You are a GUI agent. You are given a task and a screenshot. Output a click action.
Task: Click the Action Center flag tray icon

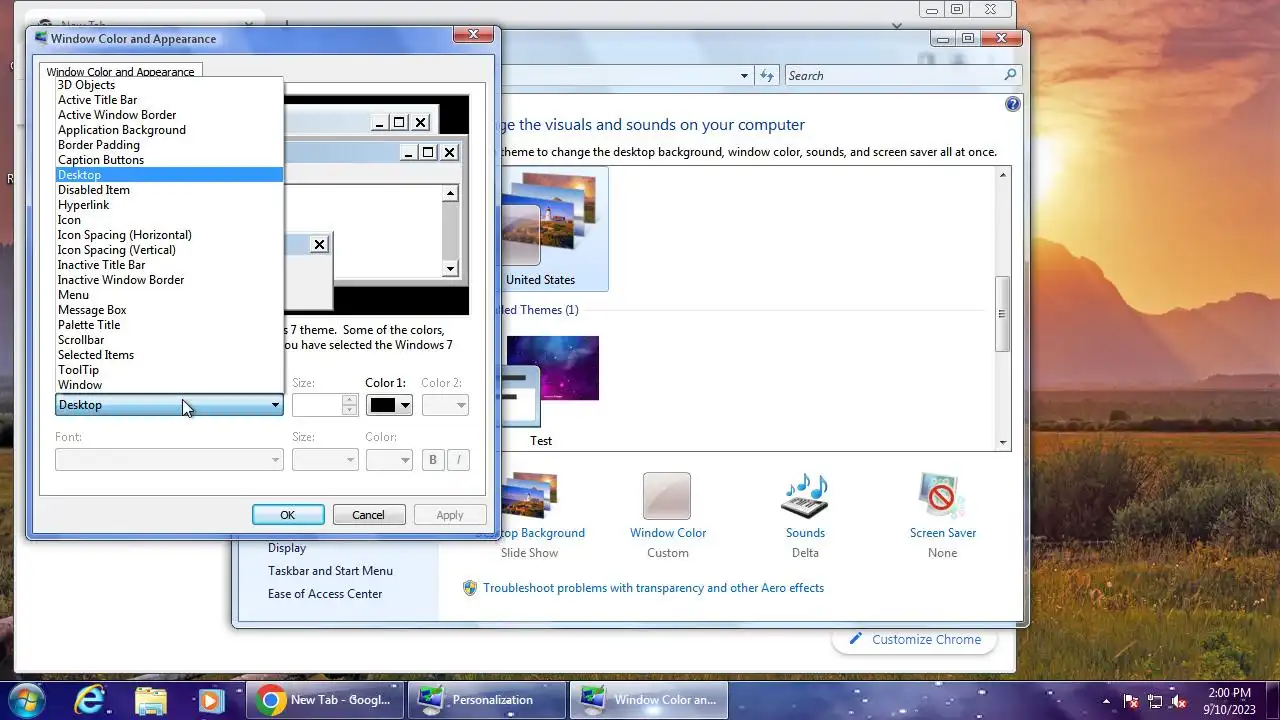click(x=1131, y=701)
